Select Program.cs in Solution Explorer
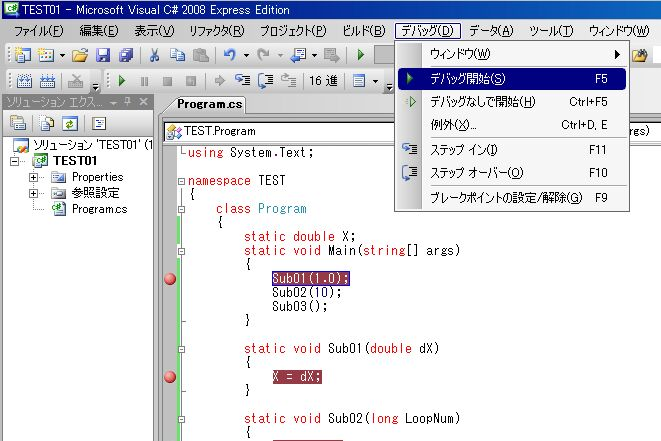661x441 pixels. [99, 209]
